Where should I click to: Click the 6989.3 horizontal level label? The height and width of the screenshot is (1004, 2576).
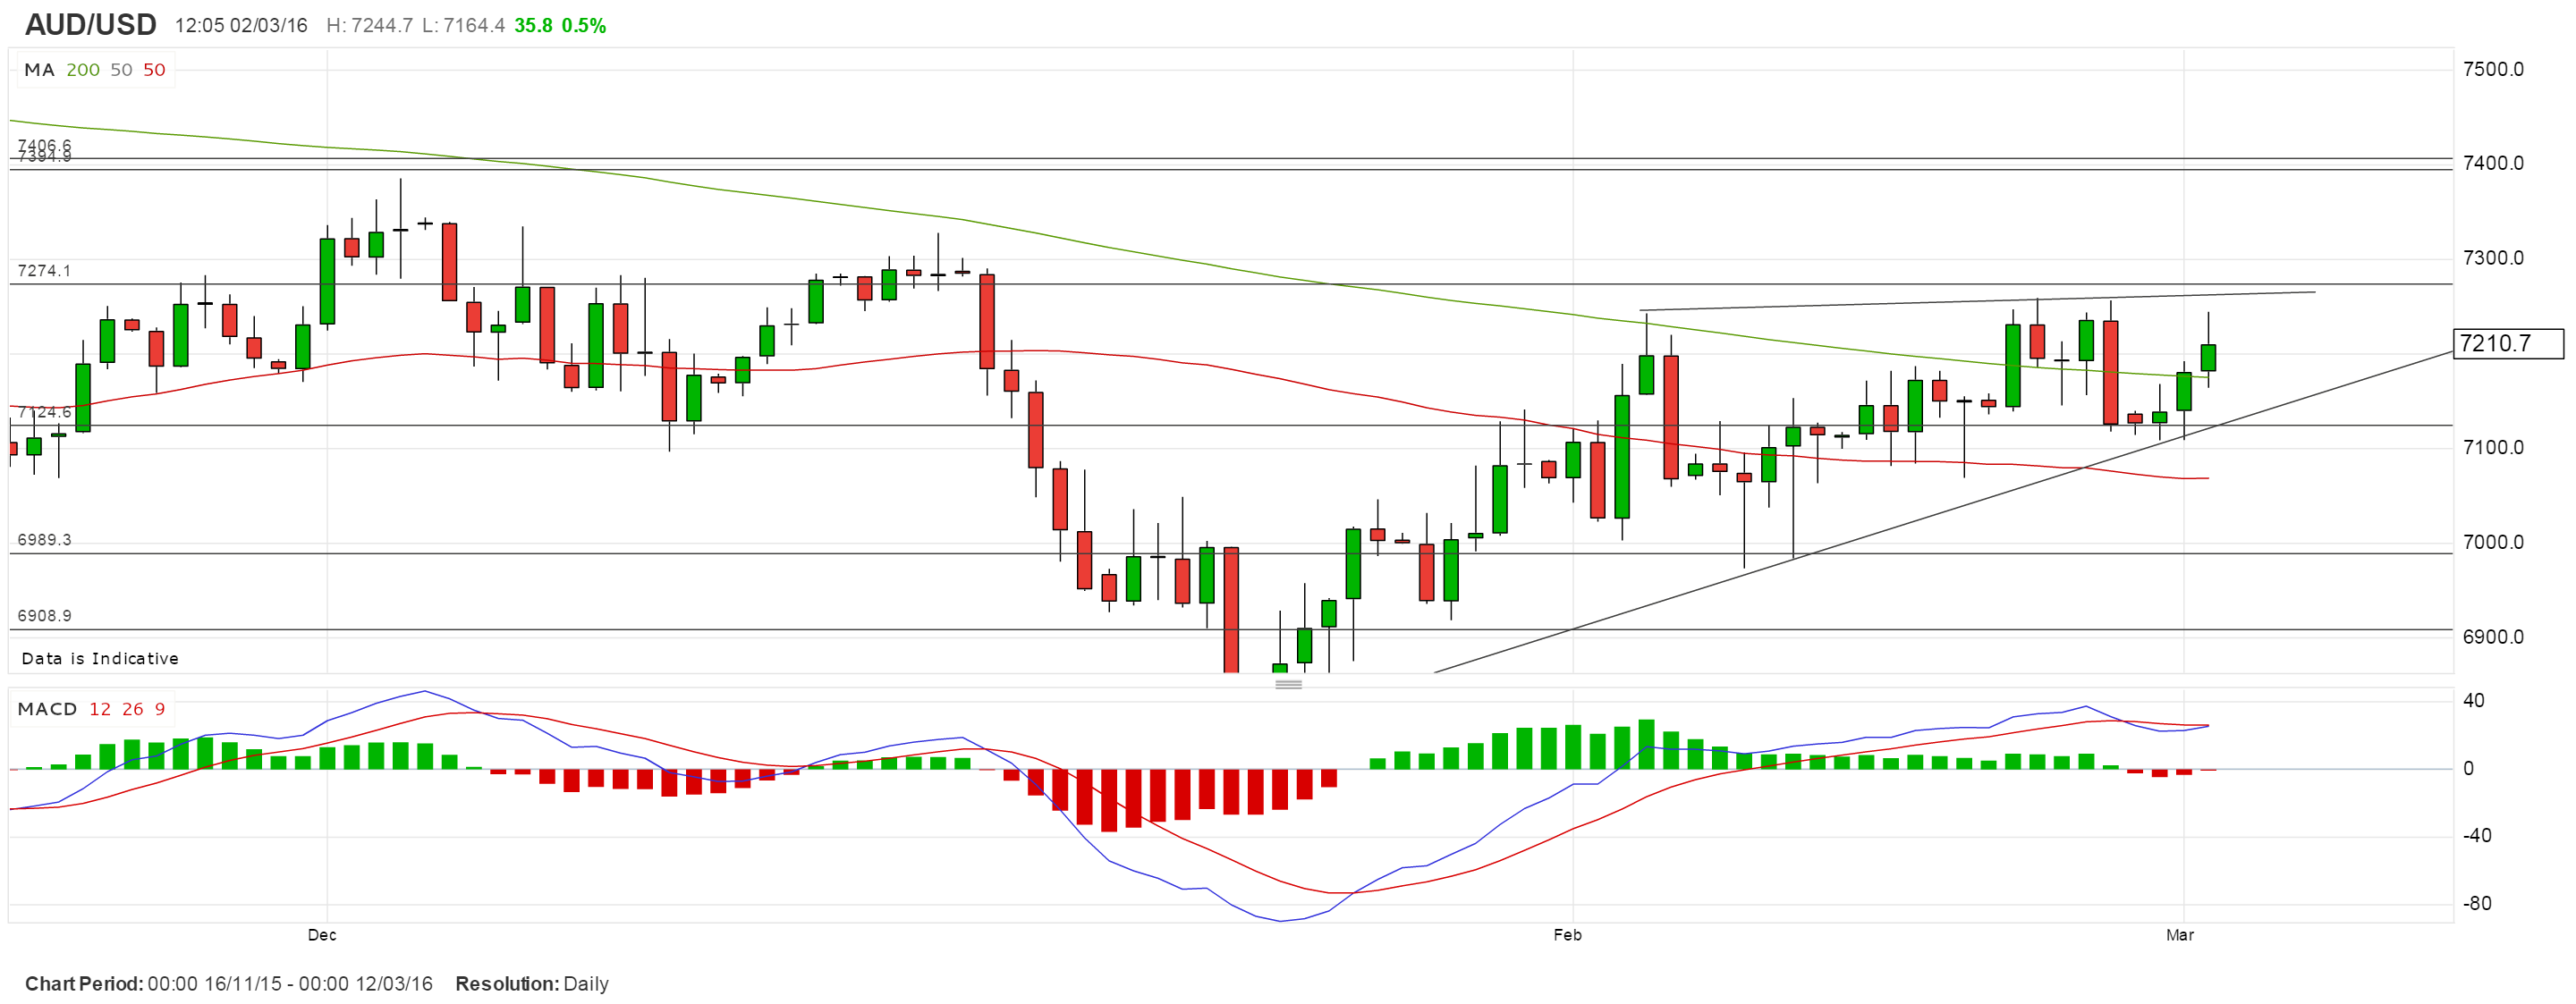pos(44,540)
